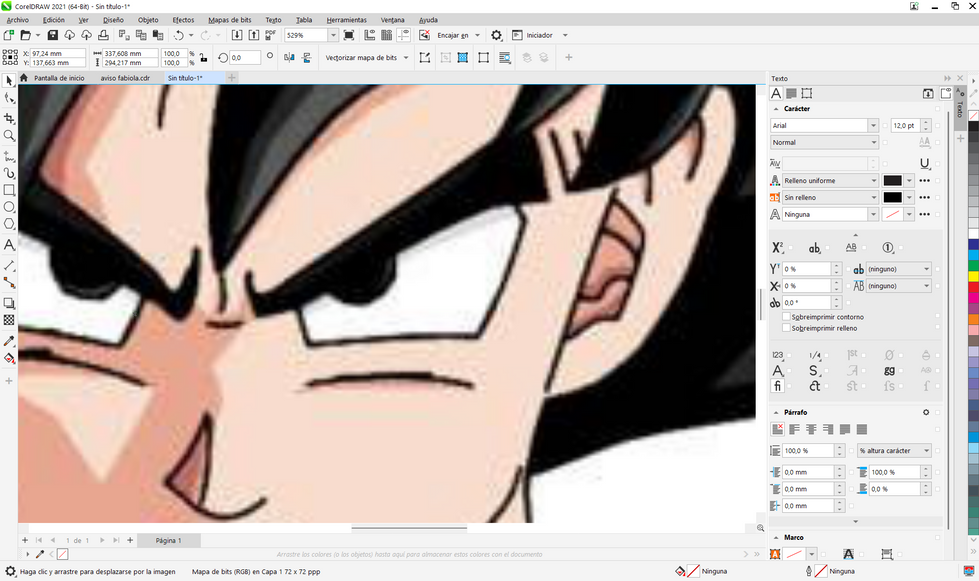Click the Full-screen preview icon
The width and height of the screenshot is (979, 581).
pyautogui.click(x=349, y=36)
